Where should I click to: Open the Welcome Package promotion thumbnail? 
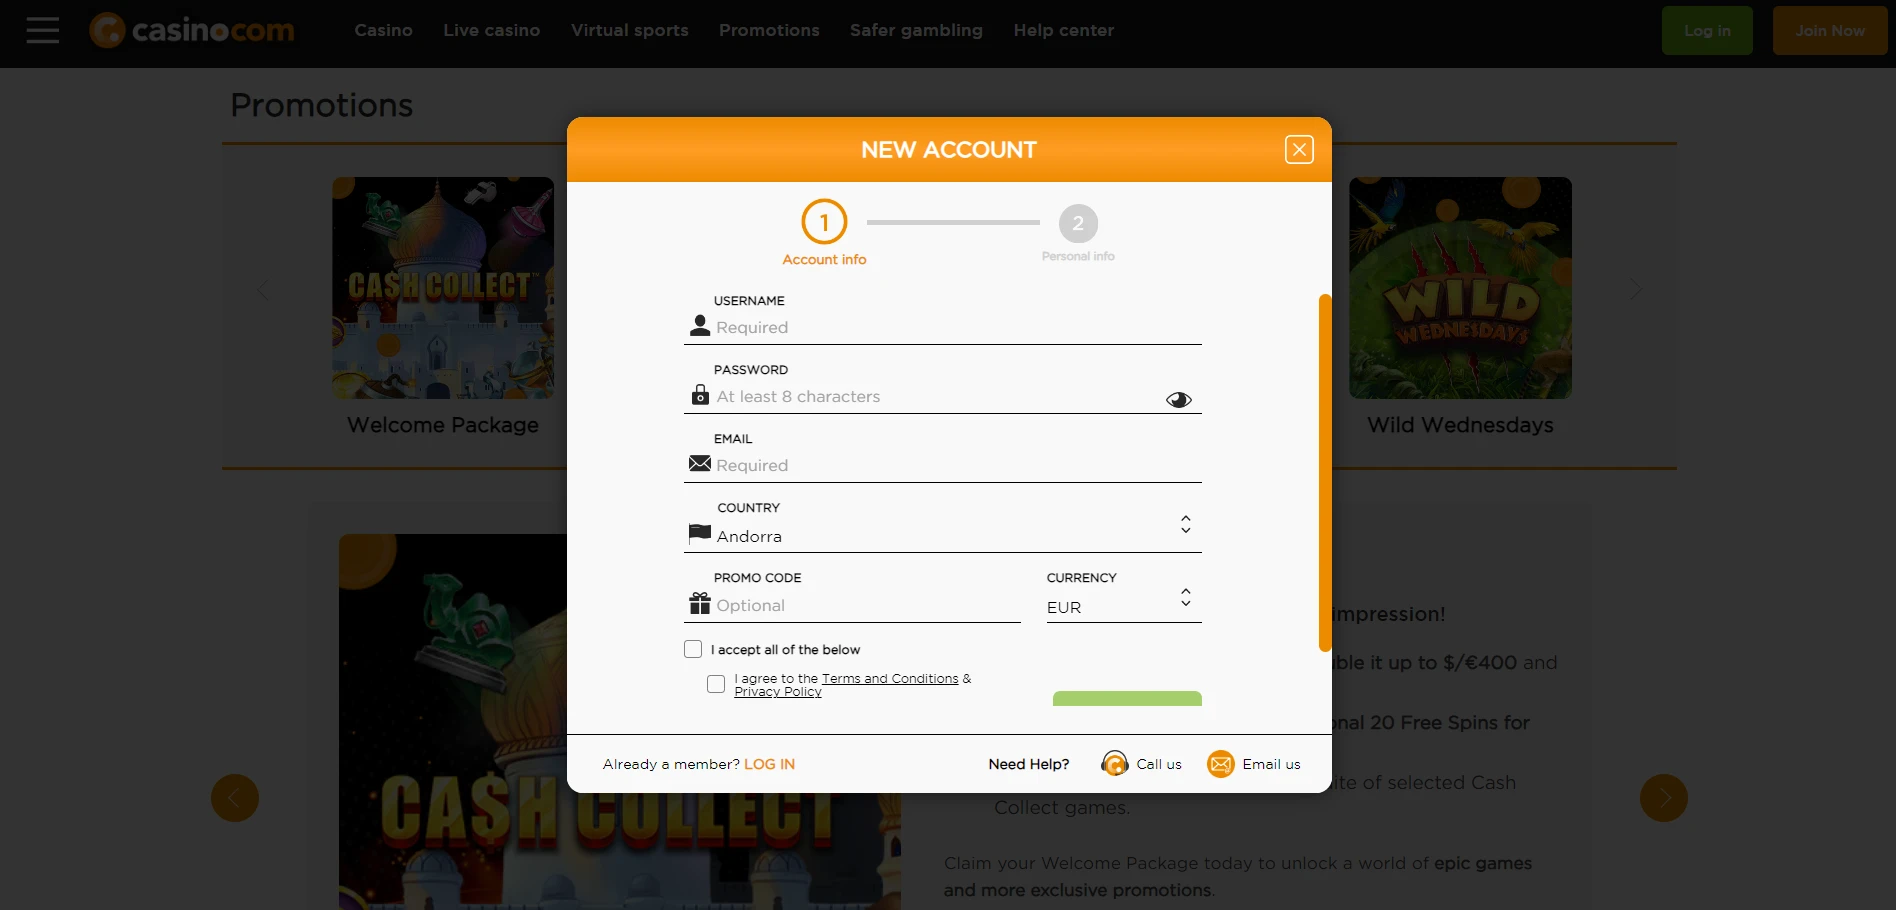[443, 288]
